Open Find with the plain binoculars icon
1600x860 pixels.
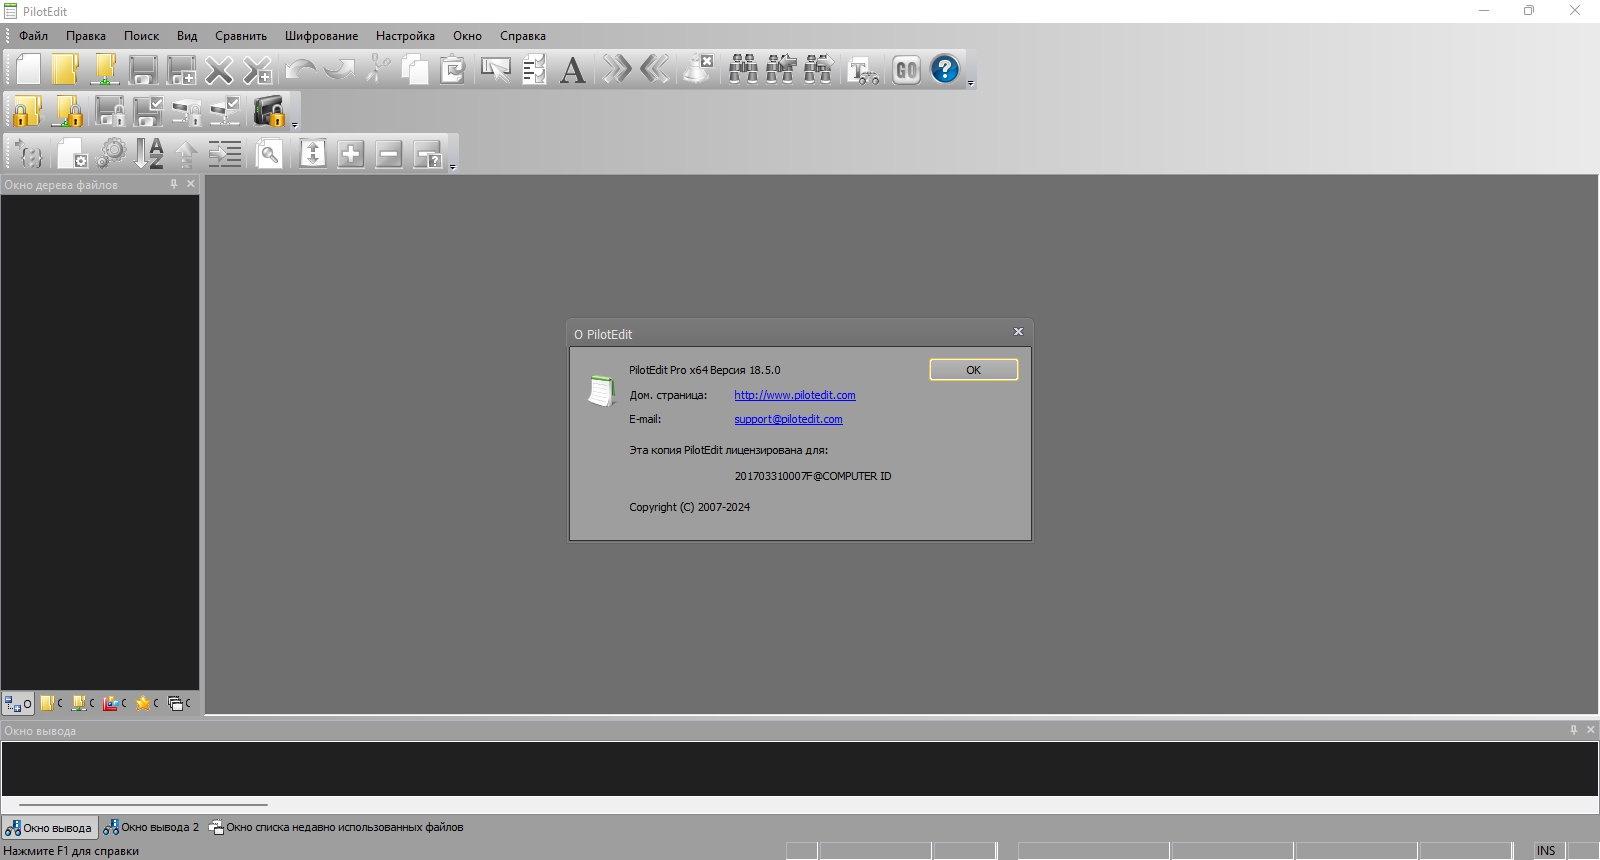pyautogui.click(x=743, y=69)
